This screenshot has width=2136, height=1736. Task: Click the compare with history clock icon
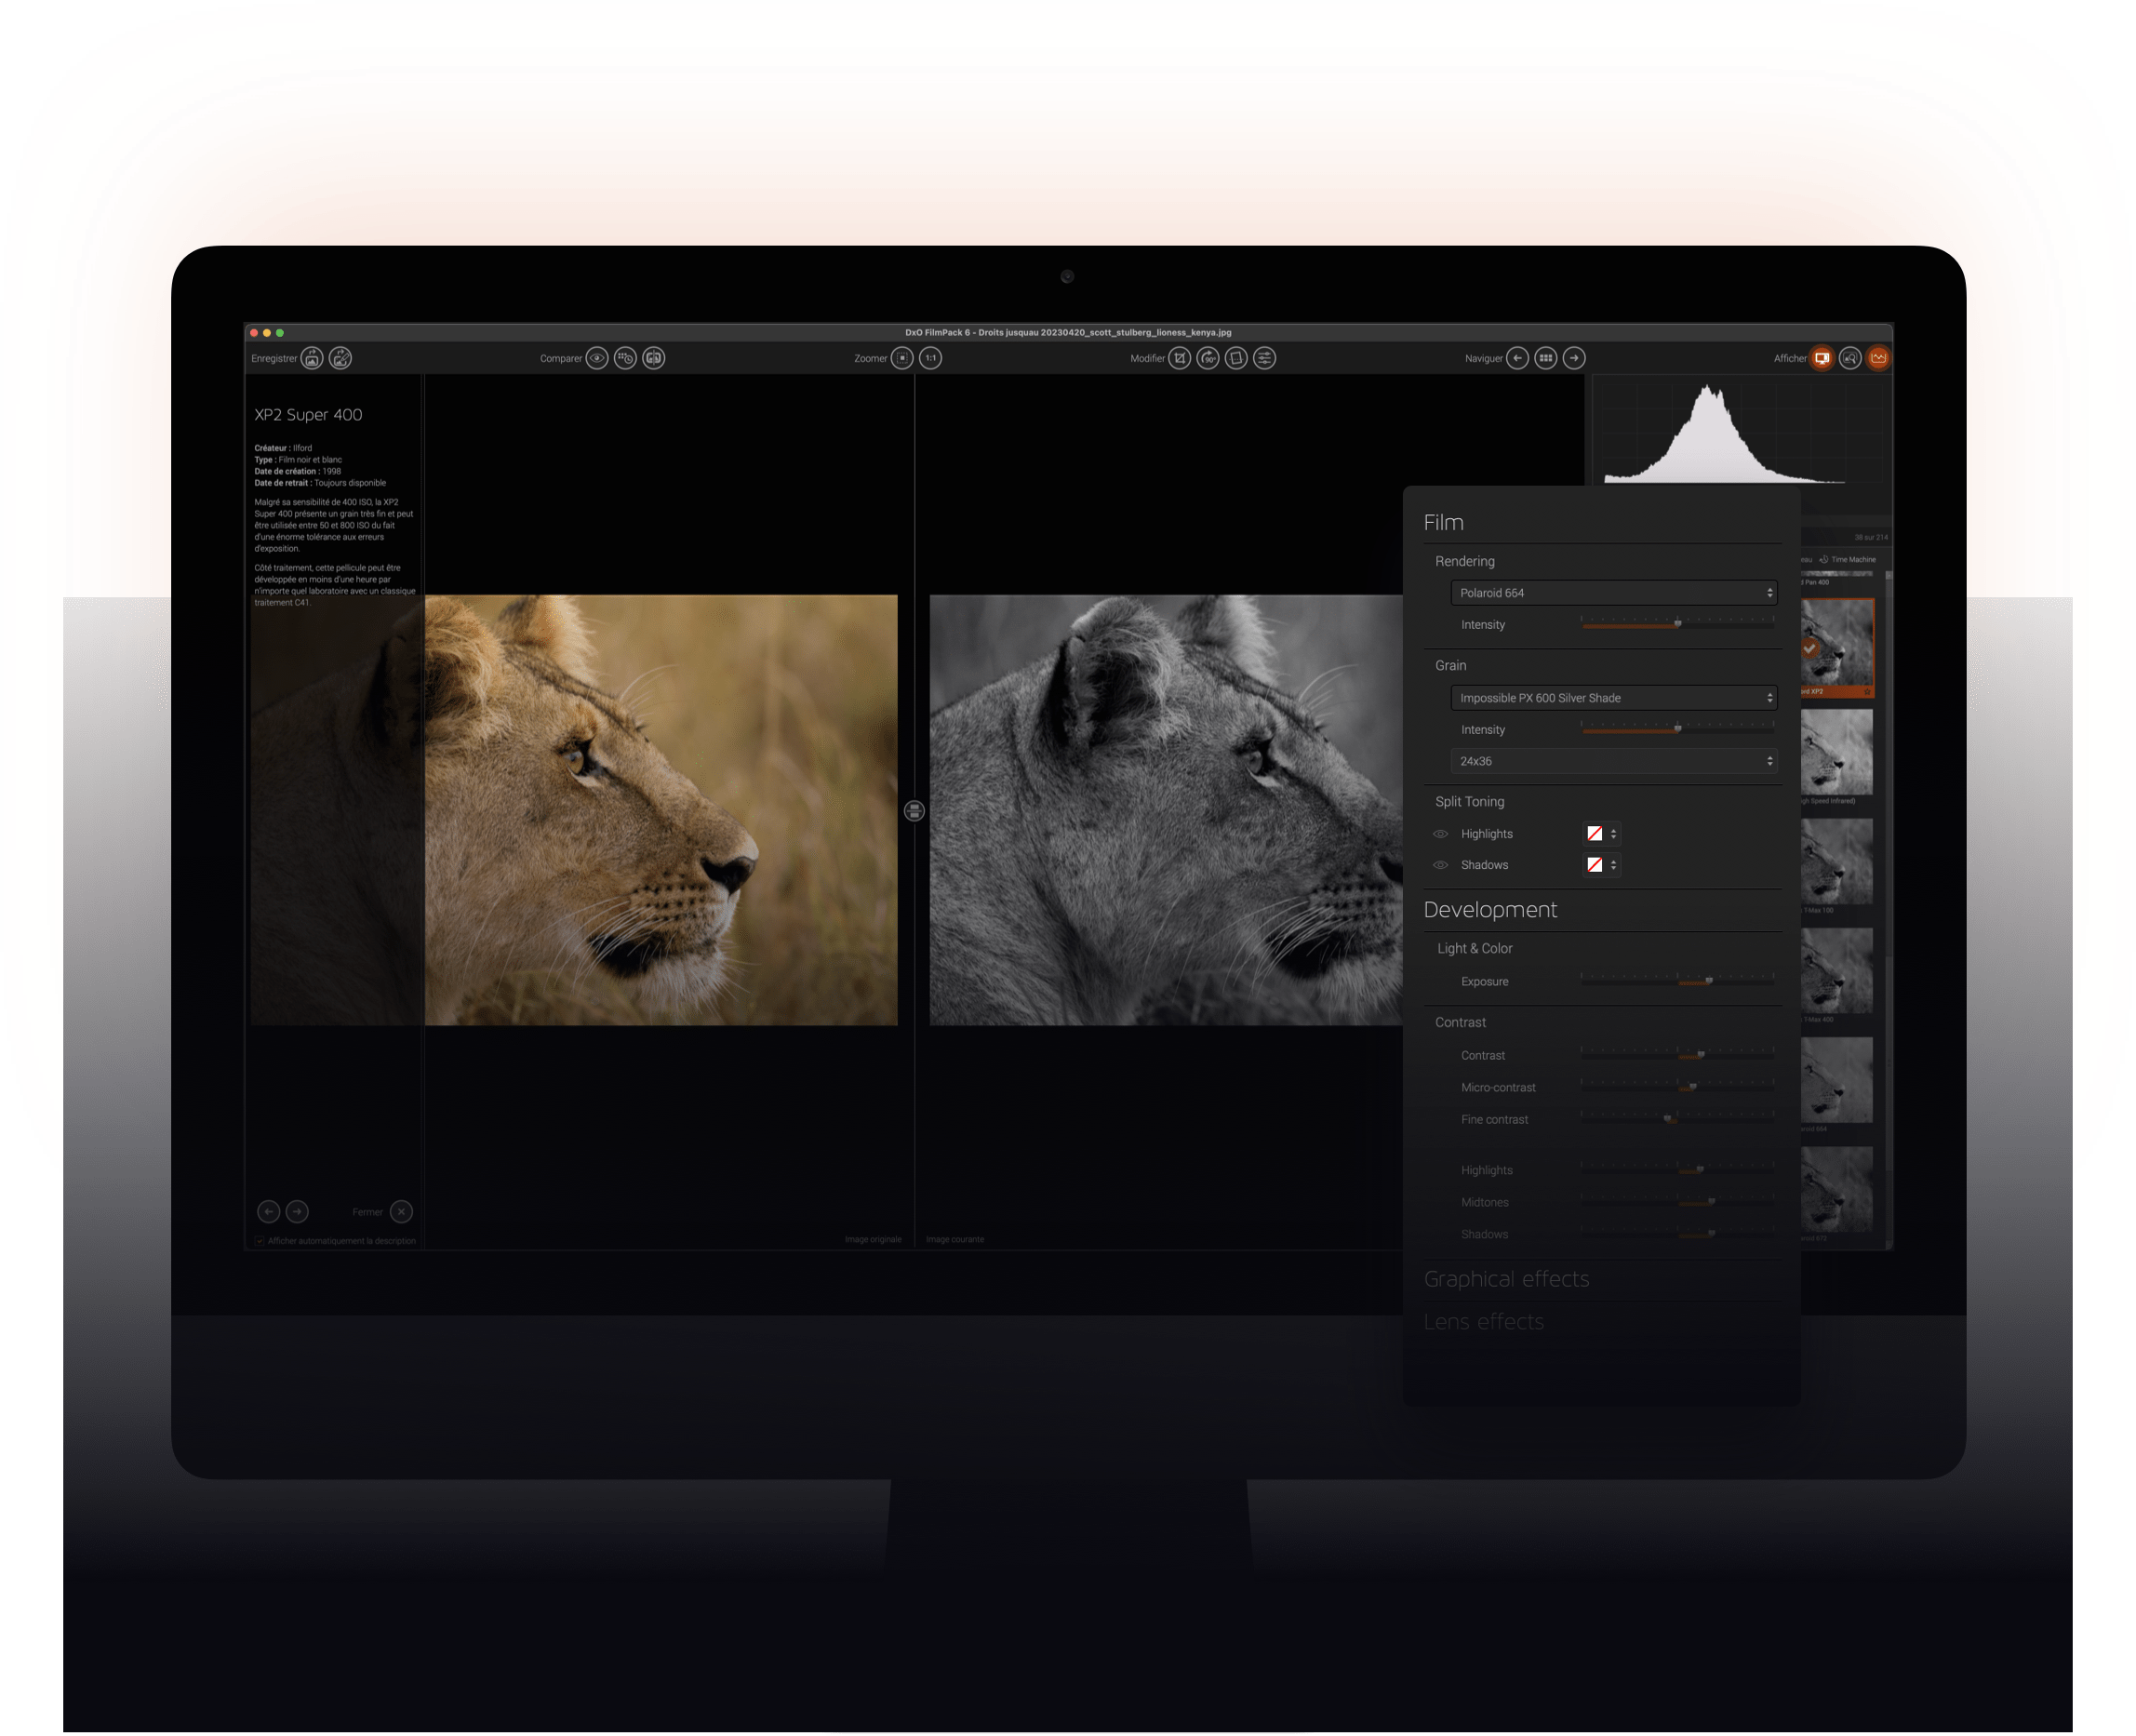coord(625,358)
